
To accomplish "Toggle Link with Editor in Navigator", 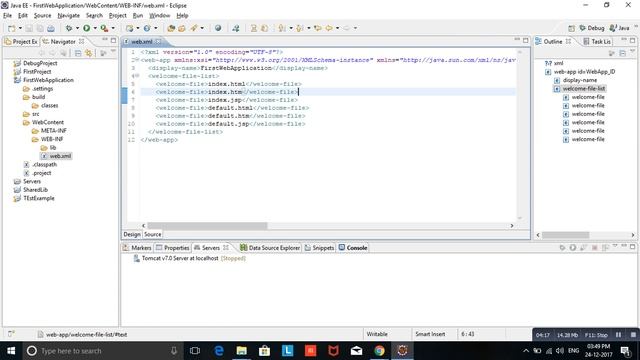I will [89, 53].
